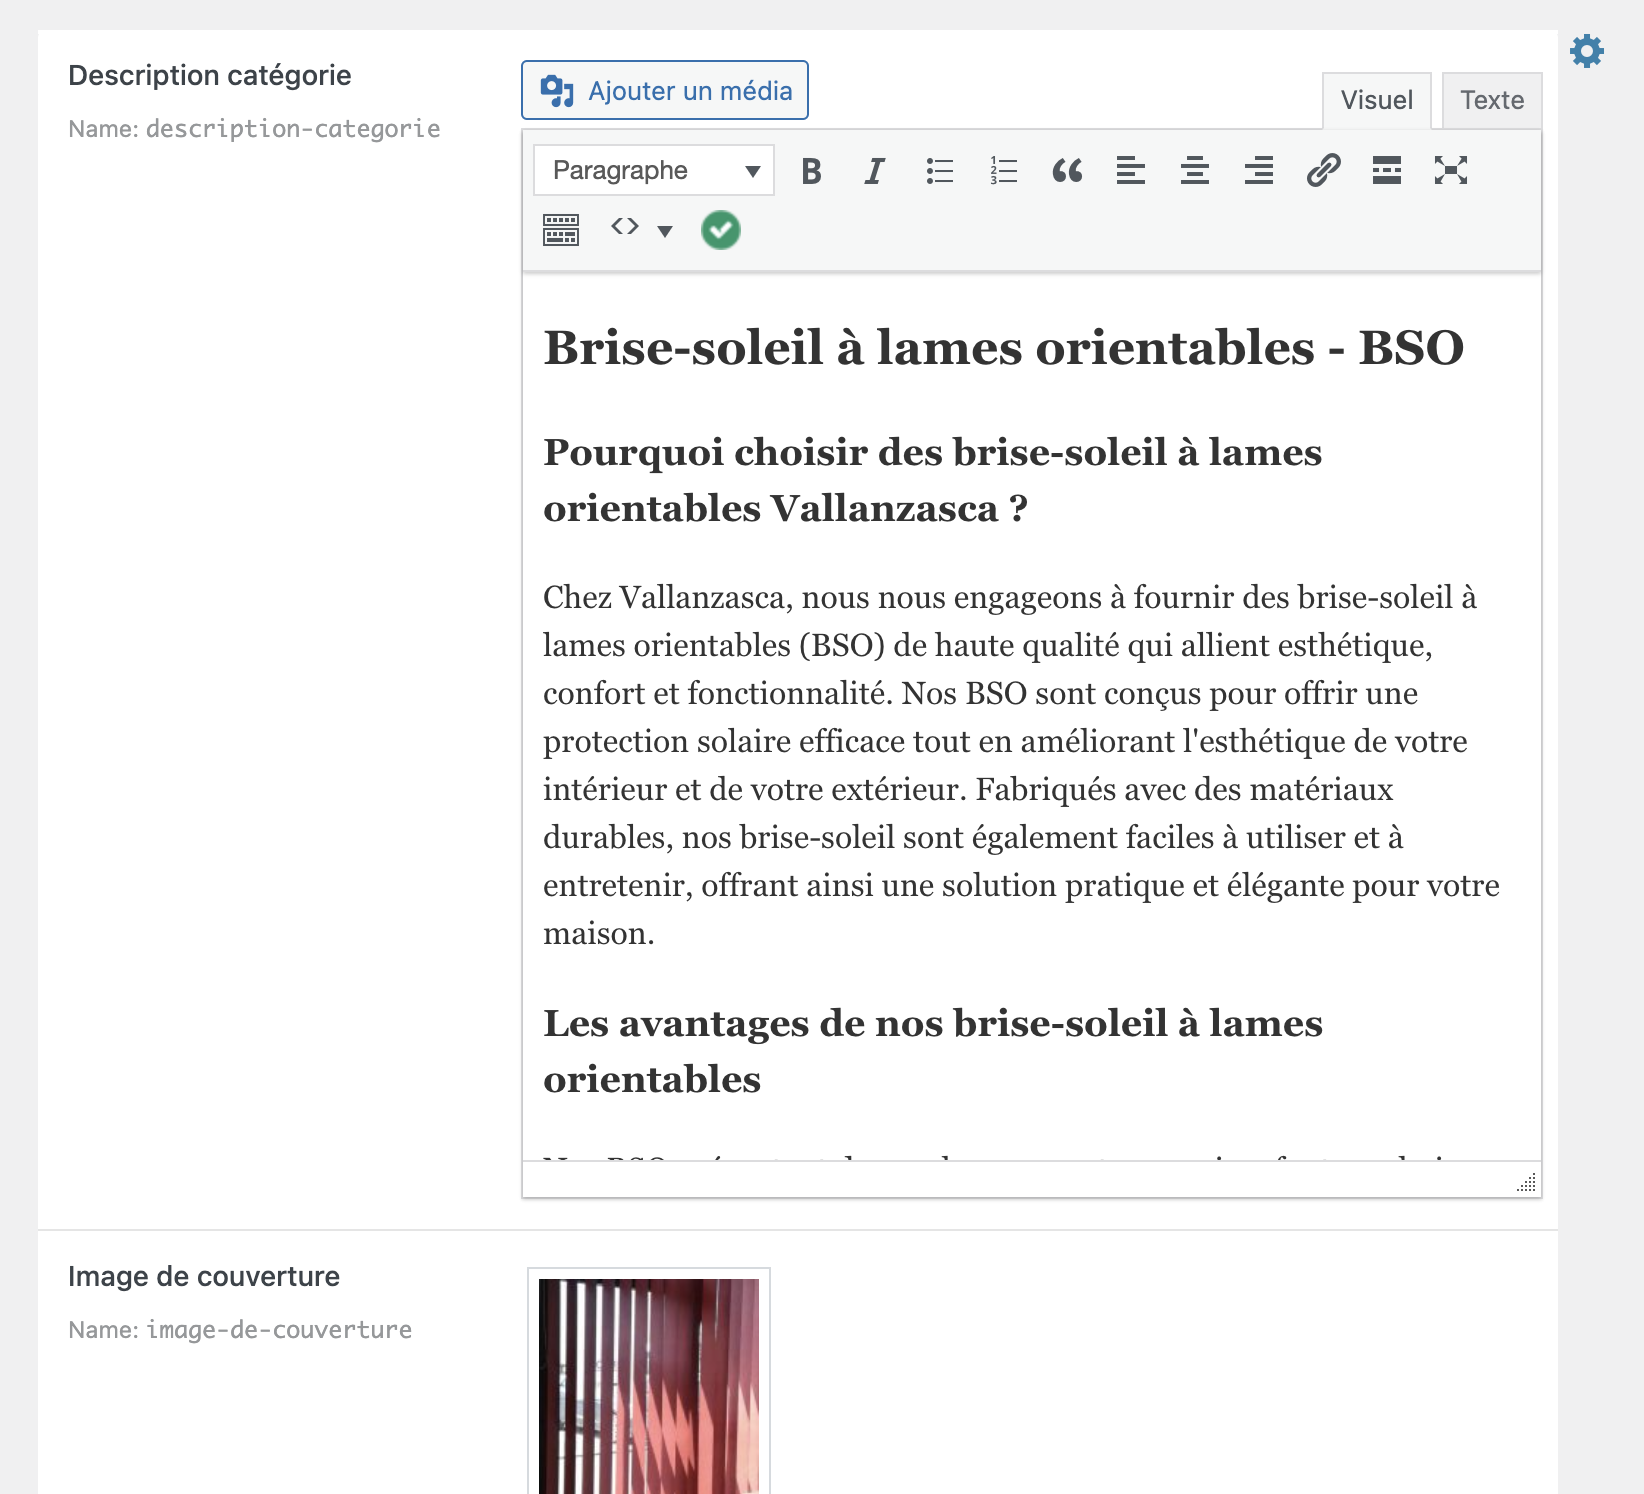1644x1494 pixels.
Task: Apply blockquote formatting
Action: 1067,171
